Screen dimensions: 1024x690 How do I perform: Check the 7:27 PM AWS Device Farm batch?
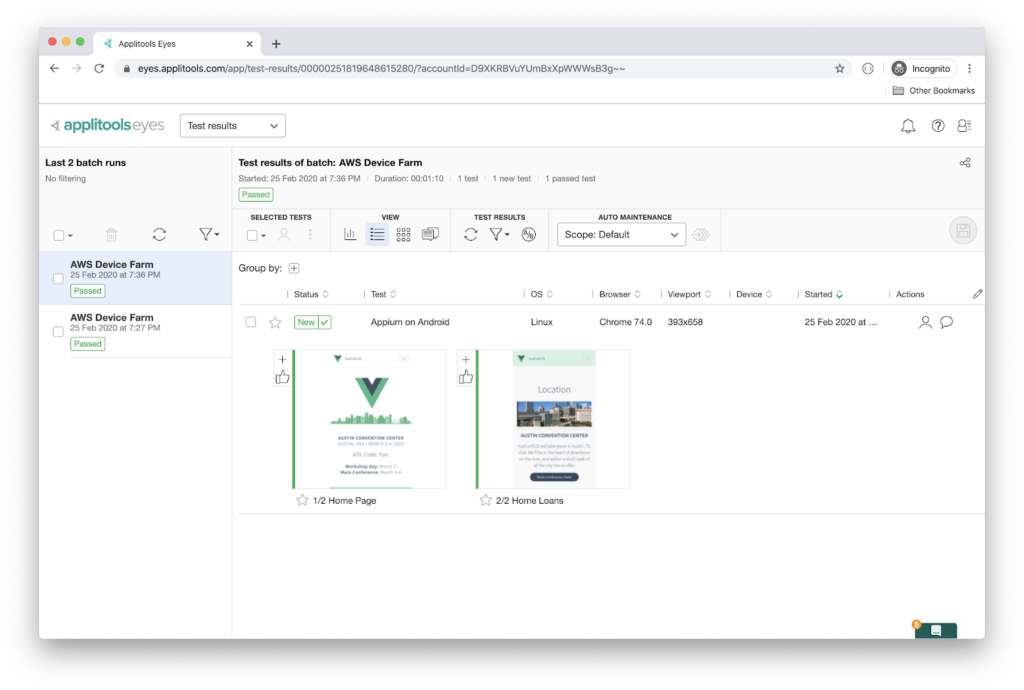(x=58, y=331)
